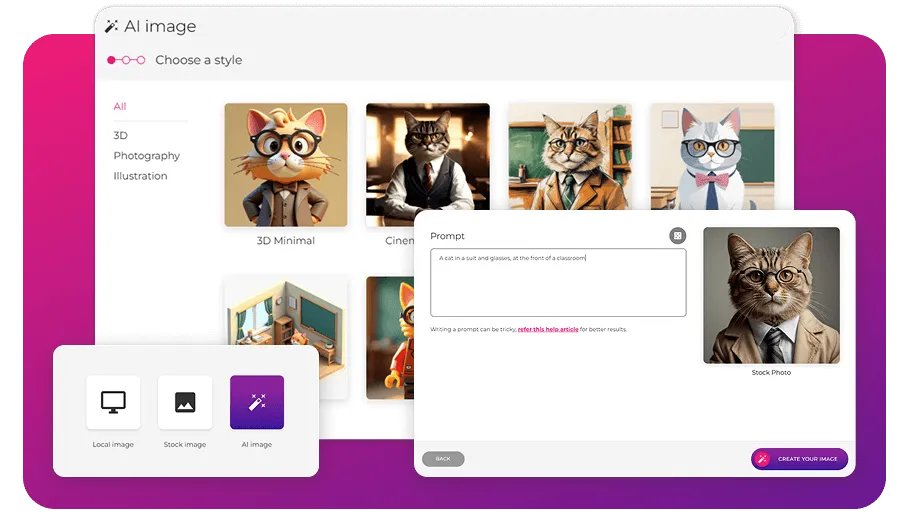This screenshot has width=908, height=526.
Task: Click the 'Choose a style' heading text
Action: point(199,60)
